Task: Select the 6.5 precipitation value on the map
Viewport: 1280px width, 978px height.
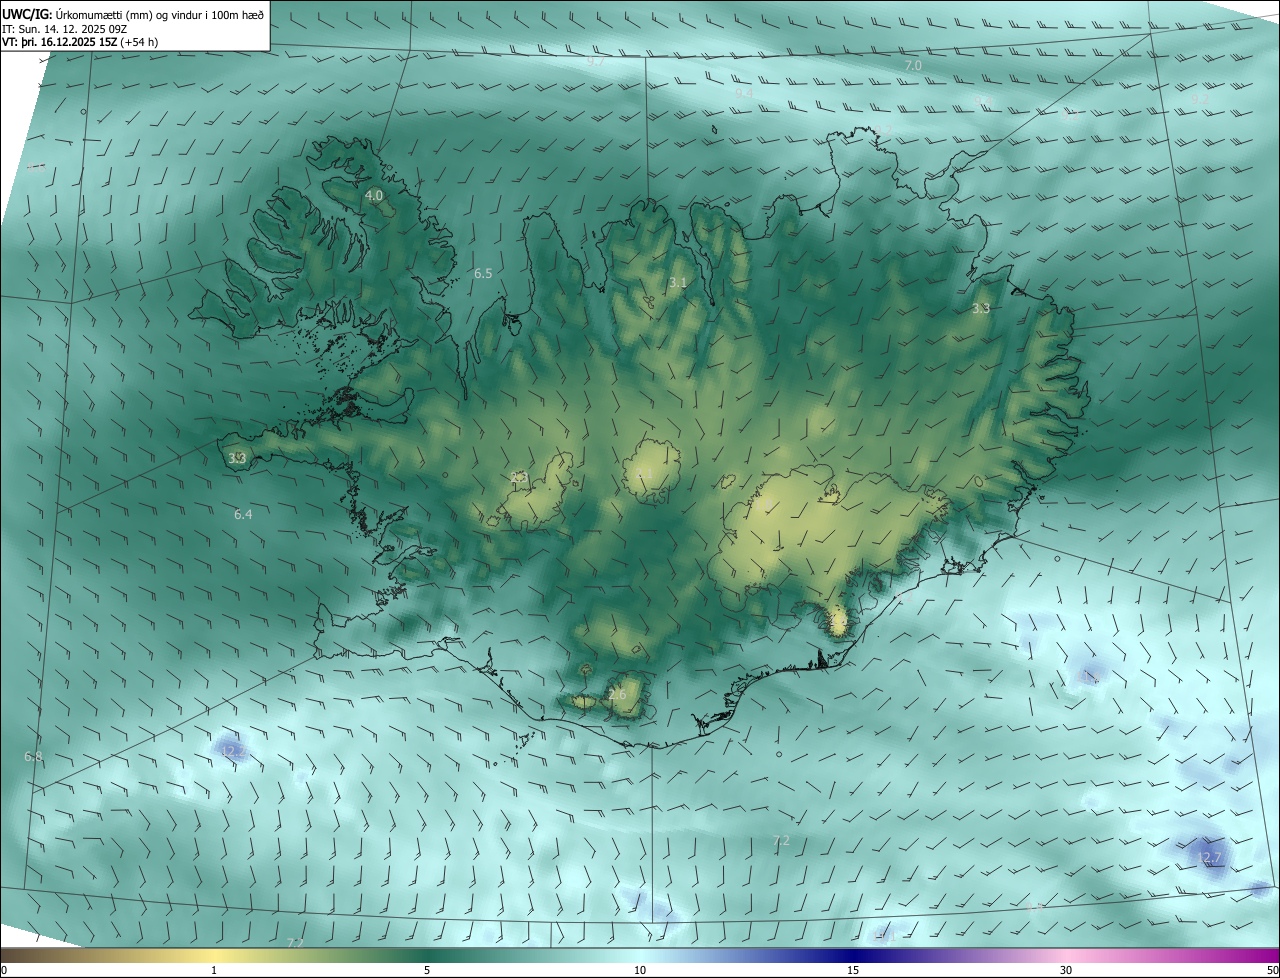Action: pos(483,273)
